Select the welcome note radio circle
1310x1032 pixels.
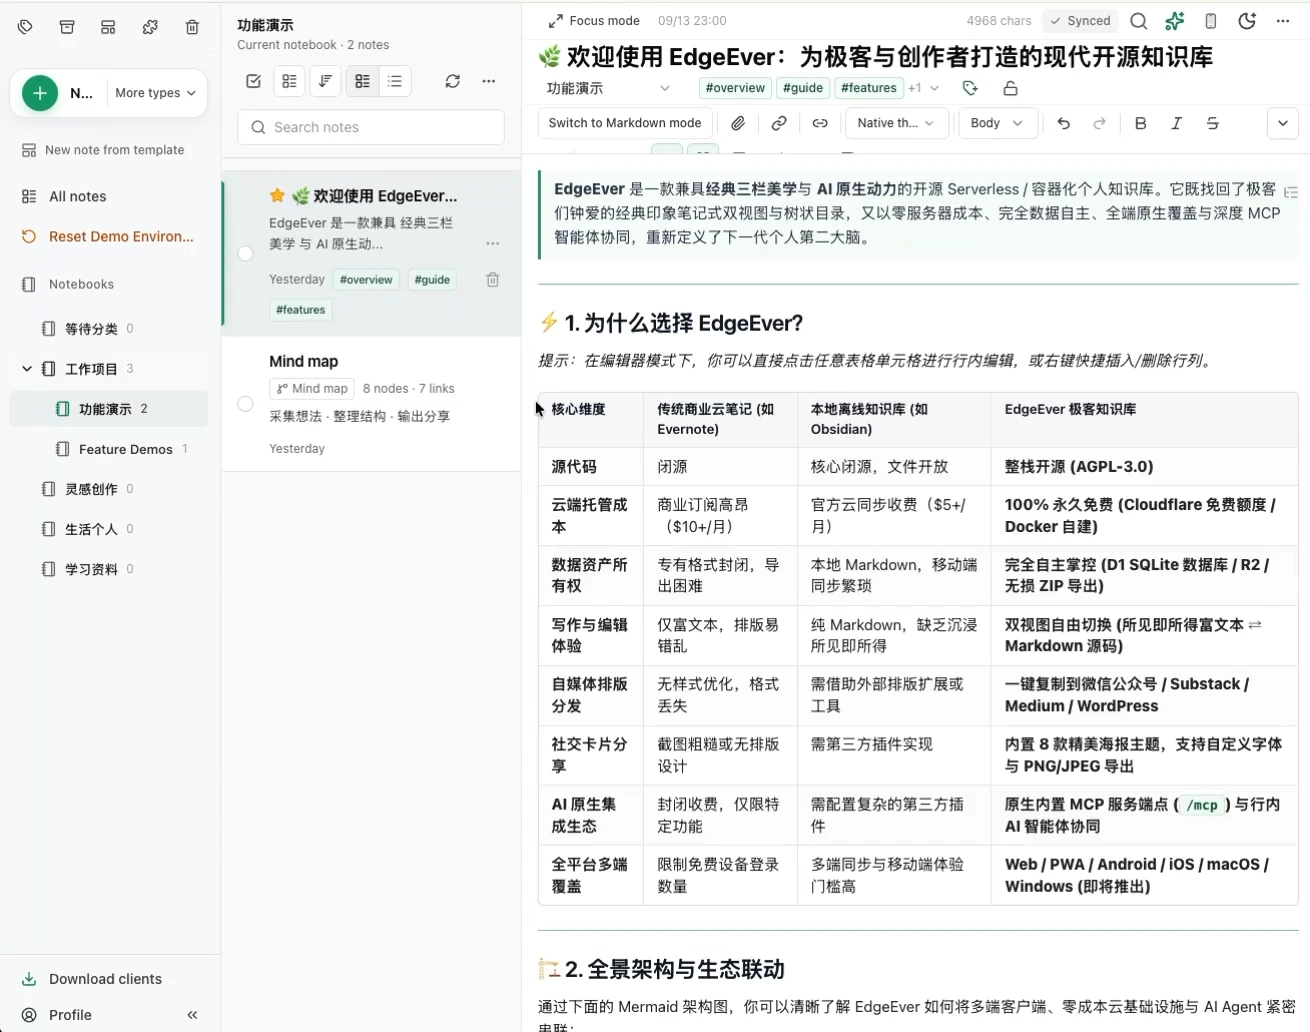[x=245, y=253]
